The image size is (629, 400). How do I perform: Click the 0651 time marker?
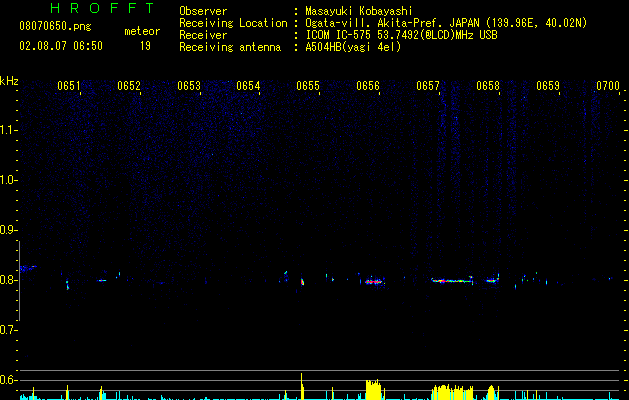click(x=69, y=86)
